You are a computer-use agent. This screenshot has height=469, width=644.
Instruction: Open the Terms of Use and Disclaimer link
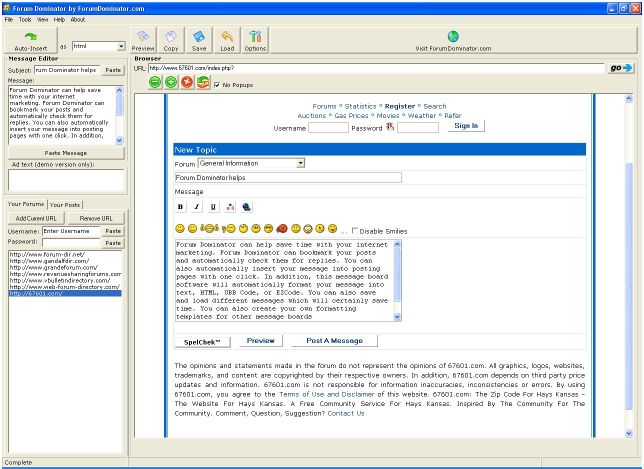327,394
